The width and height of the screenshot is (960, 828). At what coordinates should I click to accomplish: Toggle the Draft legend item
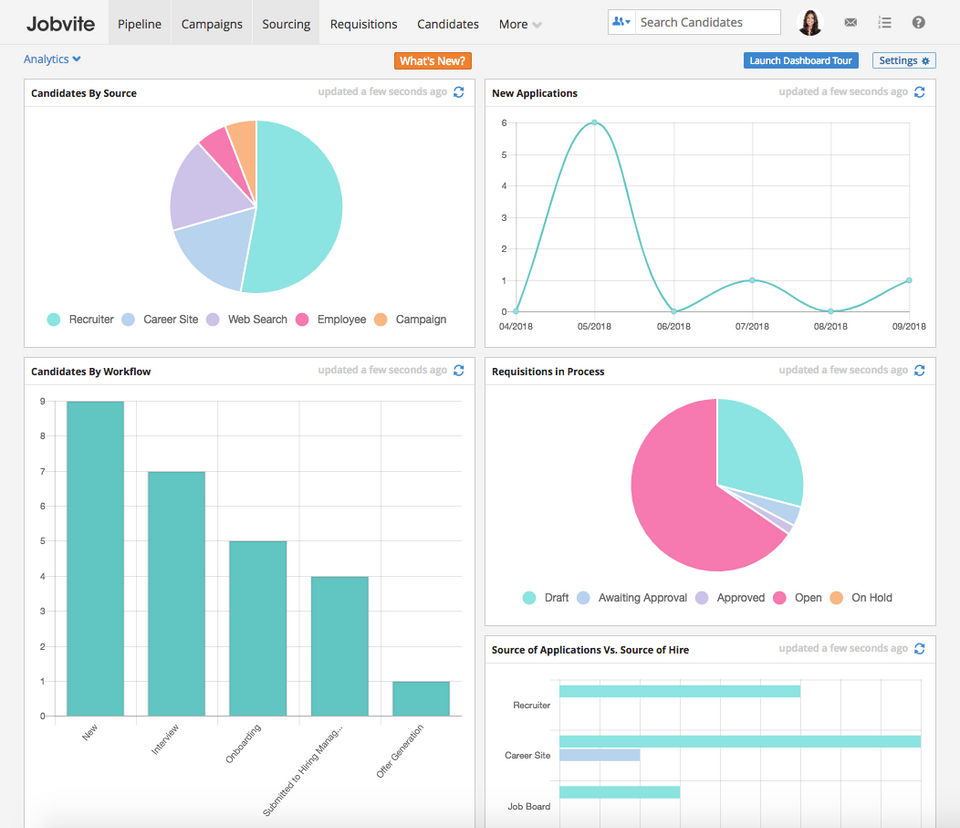pos(546,598)
